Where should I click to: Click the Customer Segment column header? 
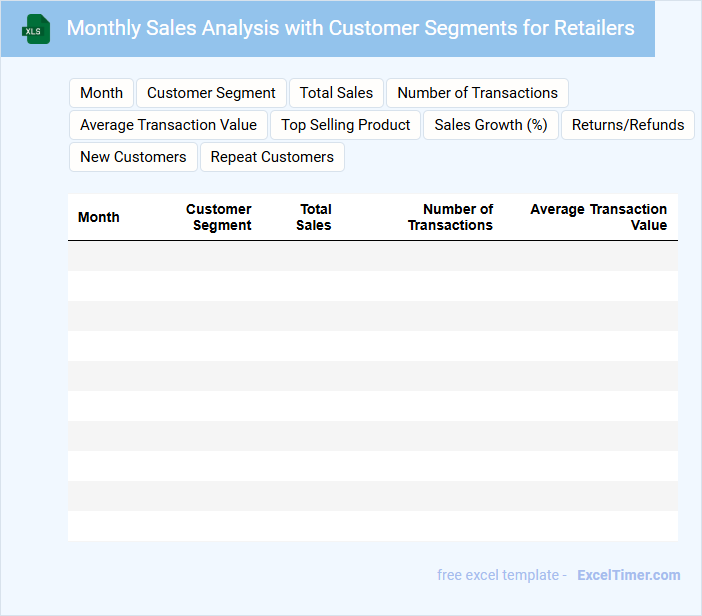point(220,217)
